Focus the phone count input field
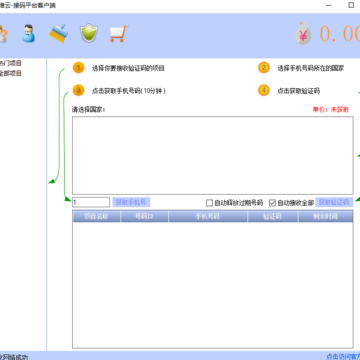Screen dimensions: 360x360 (91, 202)
